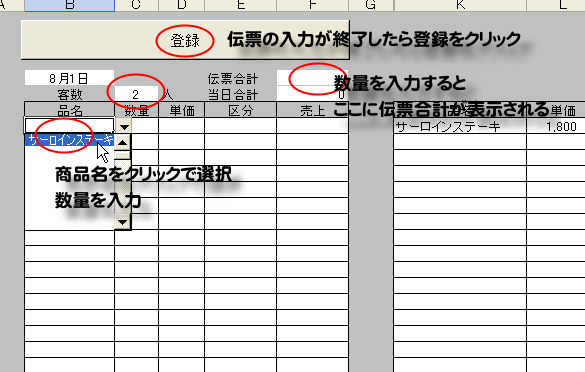Select column E header
585x372 pixels.
point(240,5)
